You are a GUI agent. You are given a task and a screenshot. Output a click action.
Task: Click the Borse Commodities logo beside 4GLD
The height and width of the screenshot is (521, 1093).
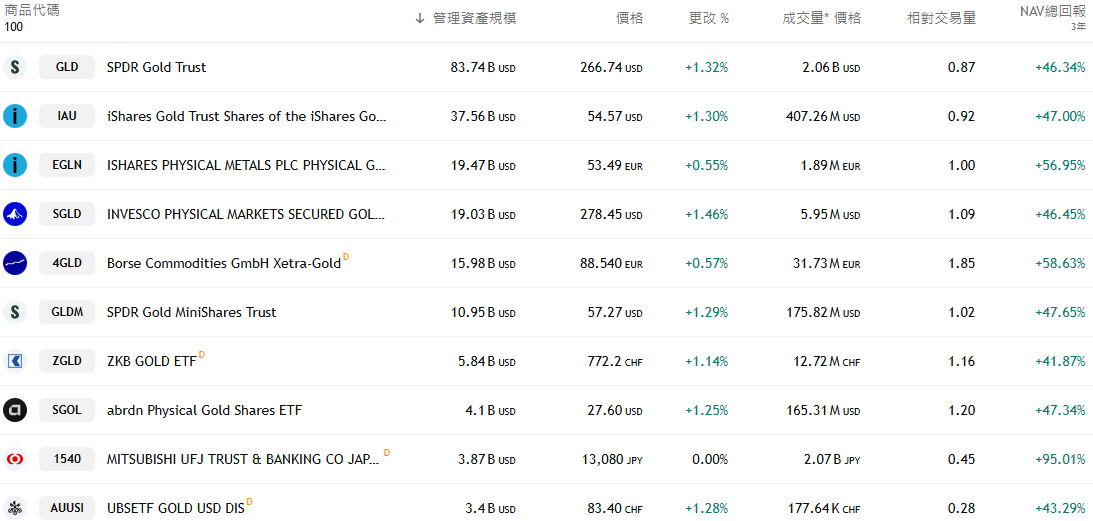point(15,263)
